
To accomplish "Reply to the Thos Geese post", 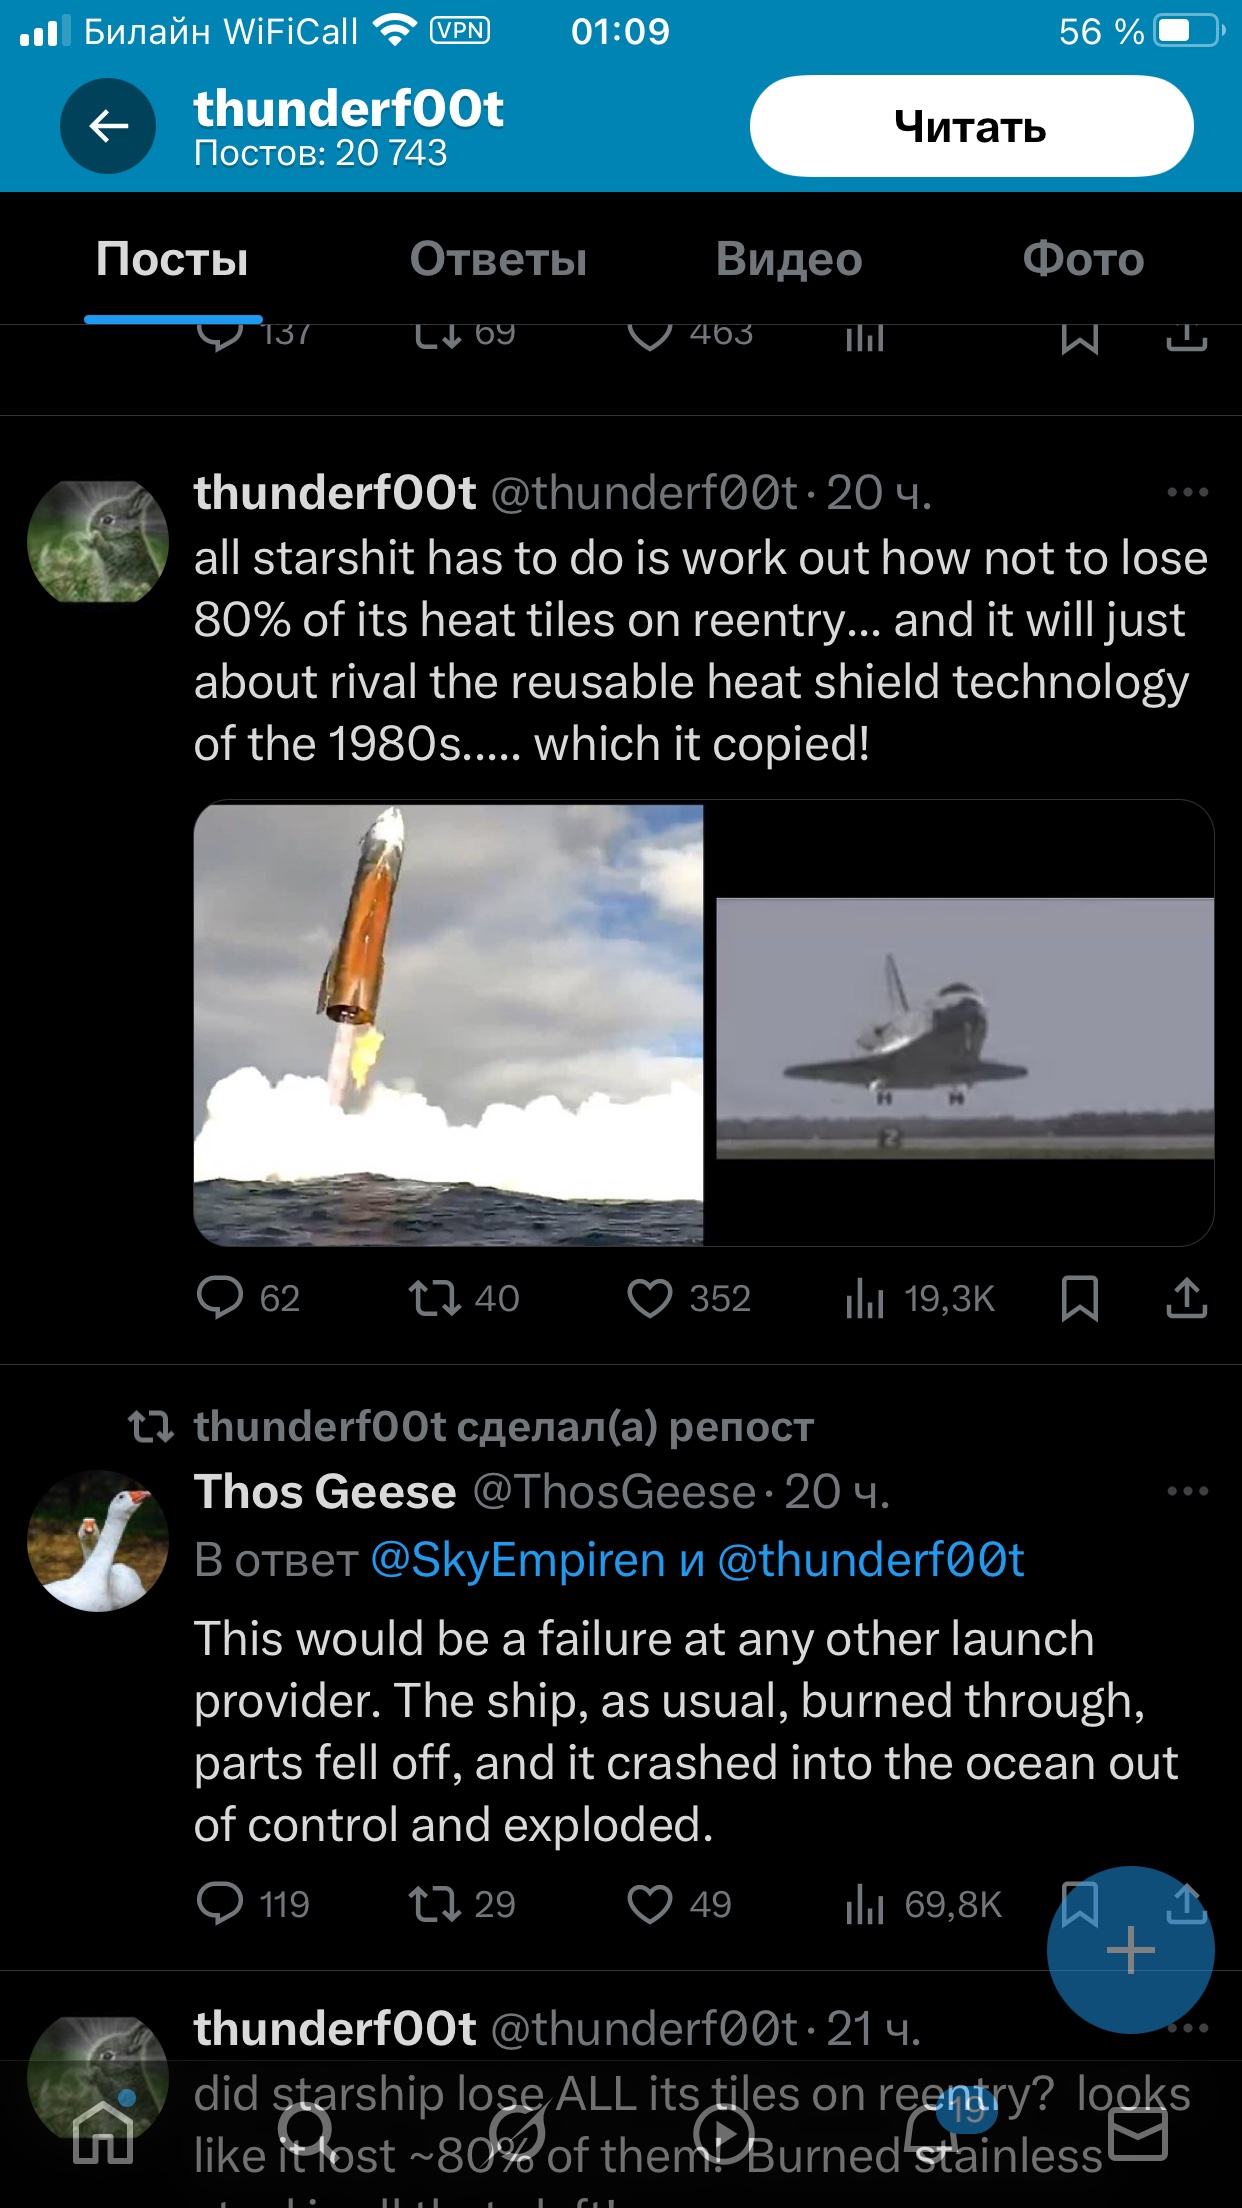I will pos(220,1904).
